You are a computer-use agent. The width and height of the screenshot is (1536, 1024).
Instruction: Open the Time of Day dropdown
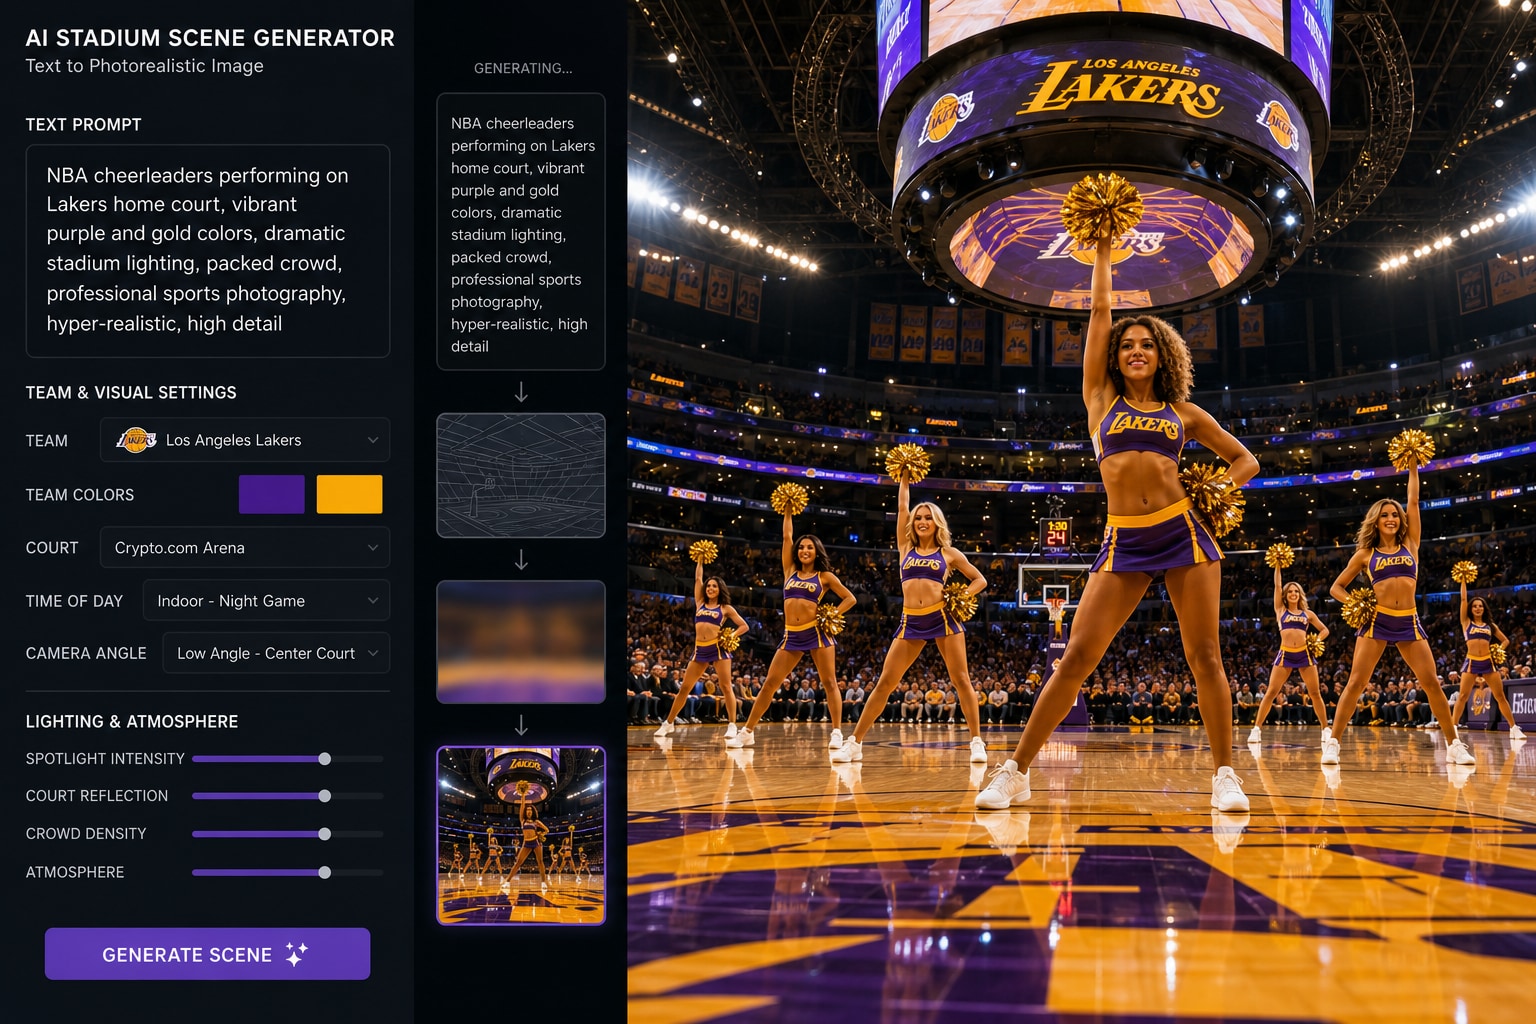(266, 601)
